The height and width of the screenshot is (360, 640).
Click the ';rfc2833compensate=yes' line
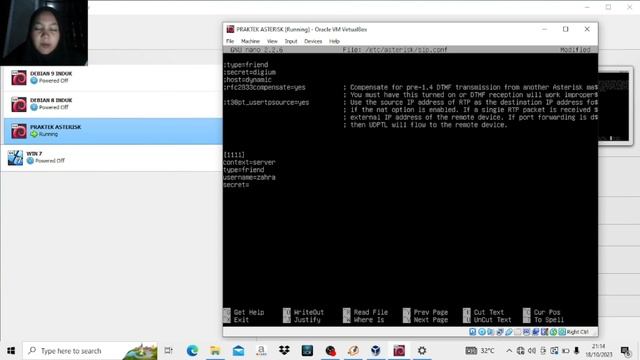pos(264,87)
